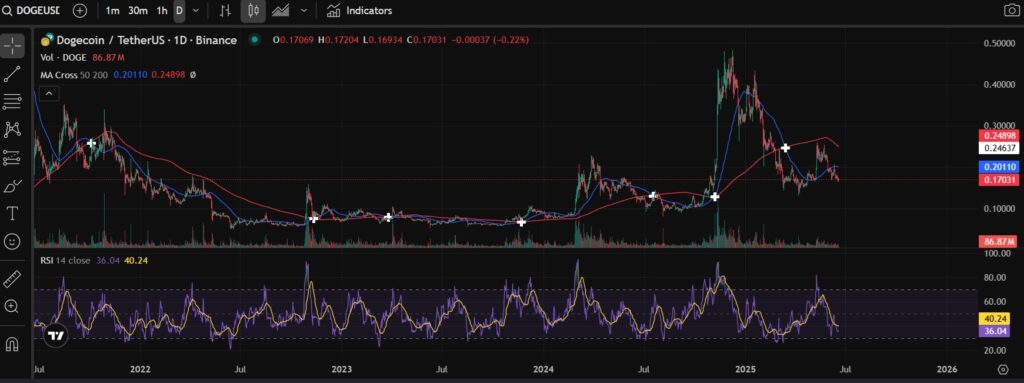Open the emoji icons tool
The image size is (1024, 383).
12,241
